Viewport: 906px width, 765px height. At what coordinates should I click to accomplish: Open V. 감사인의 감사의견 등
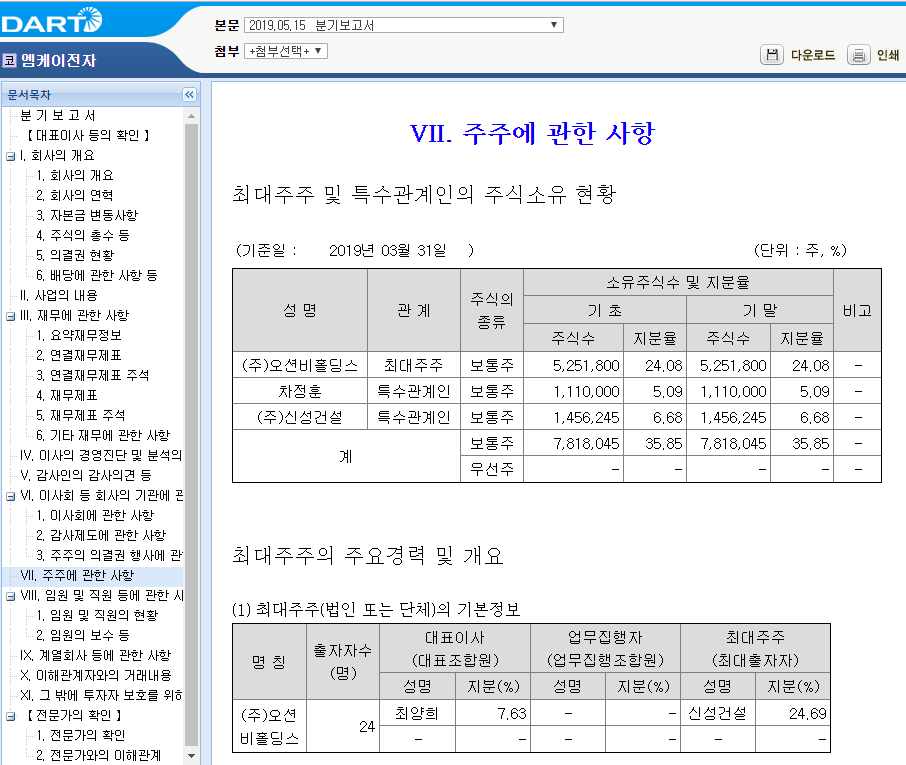coord(86,475)
